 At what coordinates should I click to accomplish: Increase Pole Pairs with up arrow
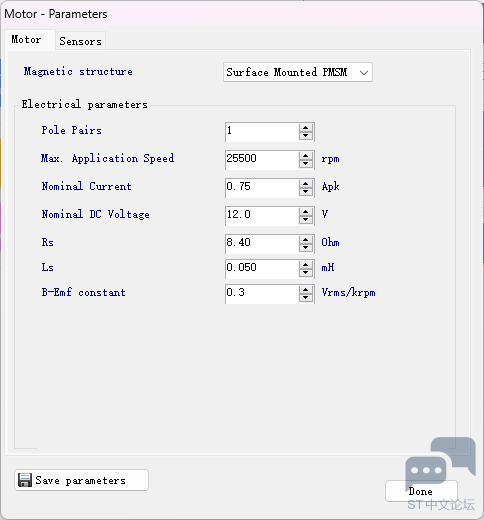click(x=306, y=128)
